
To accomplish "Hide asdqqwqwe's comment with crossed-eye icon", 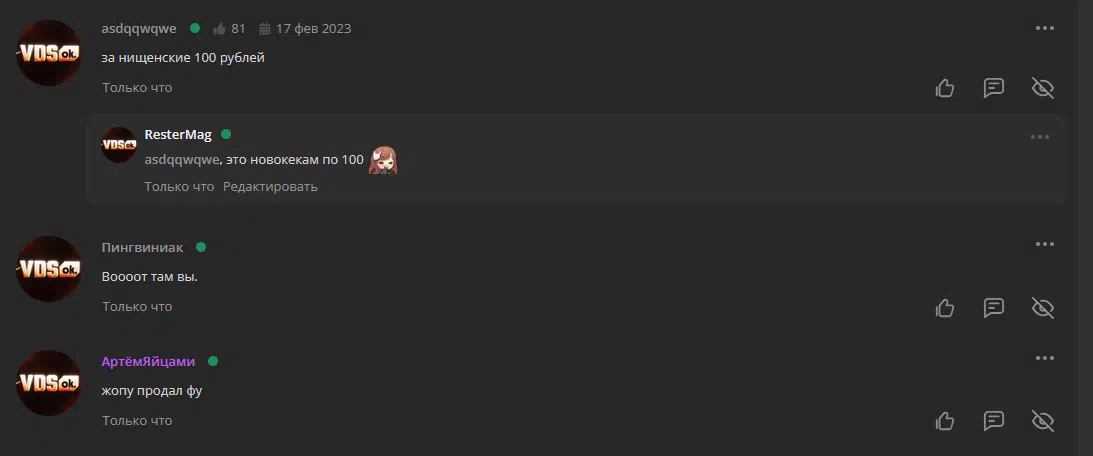I will 1043,88.
